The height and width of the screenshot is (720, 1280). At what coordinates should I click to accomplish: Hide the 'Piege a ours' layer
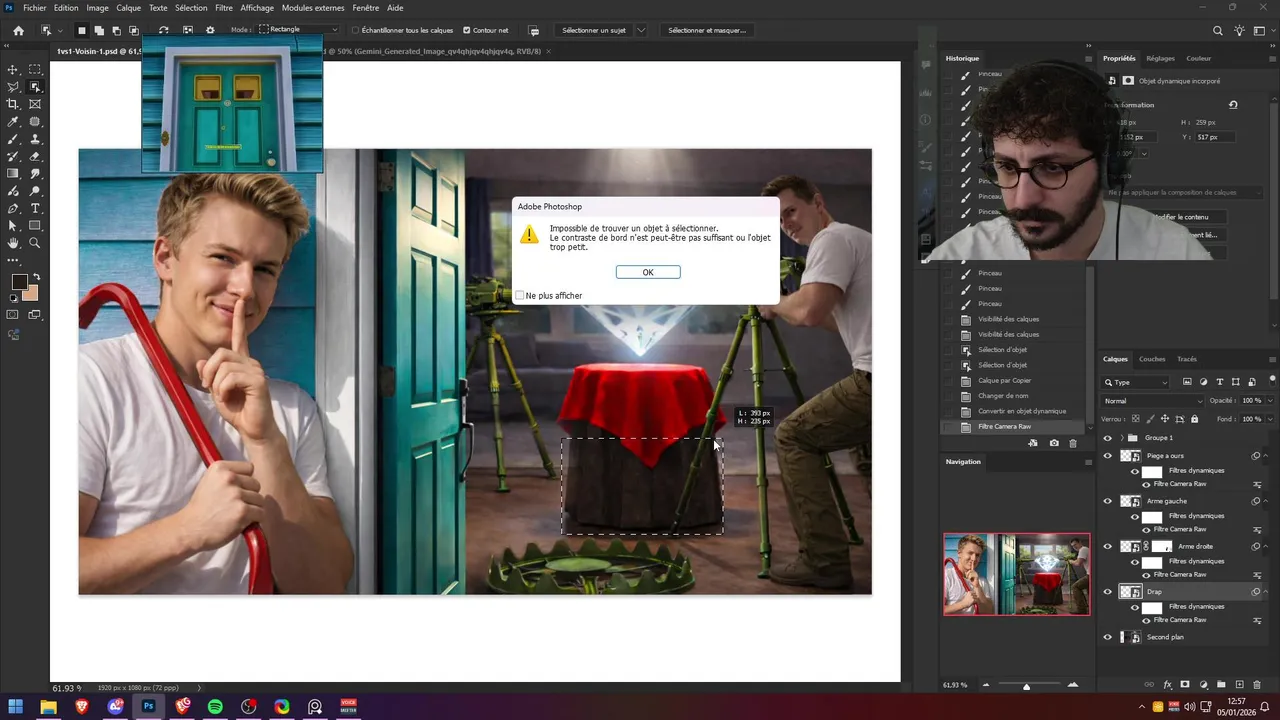[x=1107, y=456]
